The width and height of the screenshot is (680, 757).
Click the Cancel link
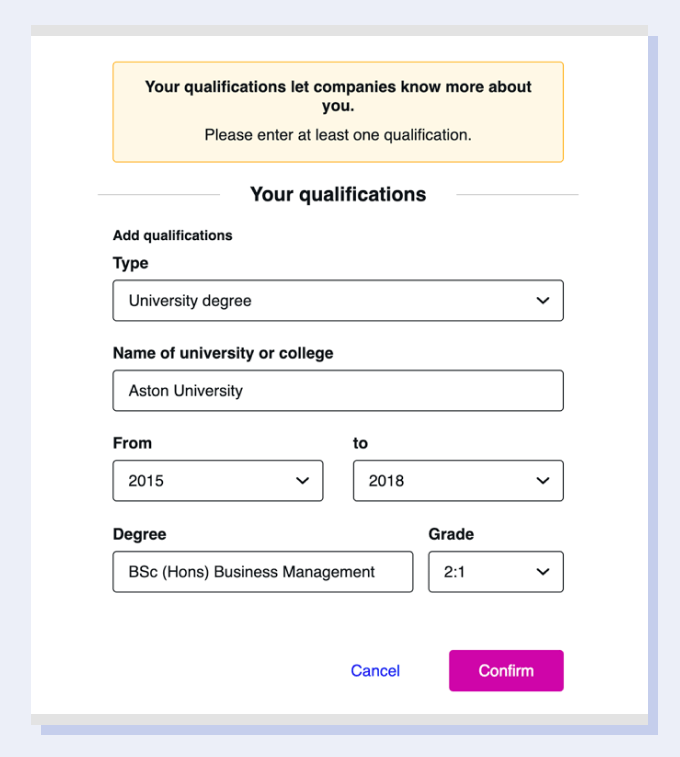375,671
